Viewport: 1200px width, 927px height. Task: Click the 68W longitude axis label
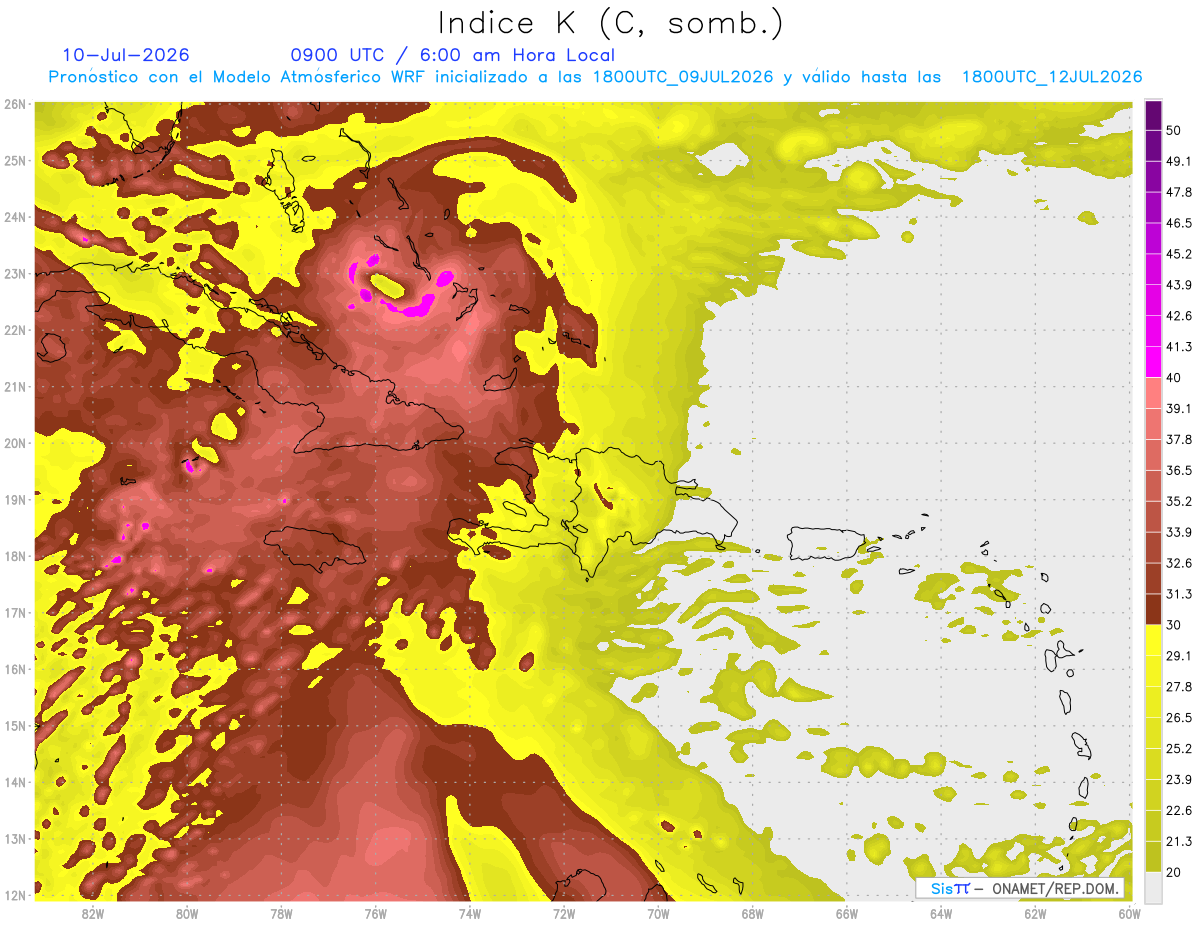752,913
